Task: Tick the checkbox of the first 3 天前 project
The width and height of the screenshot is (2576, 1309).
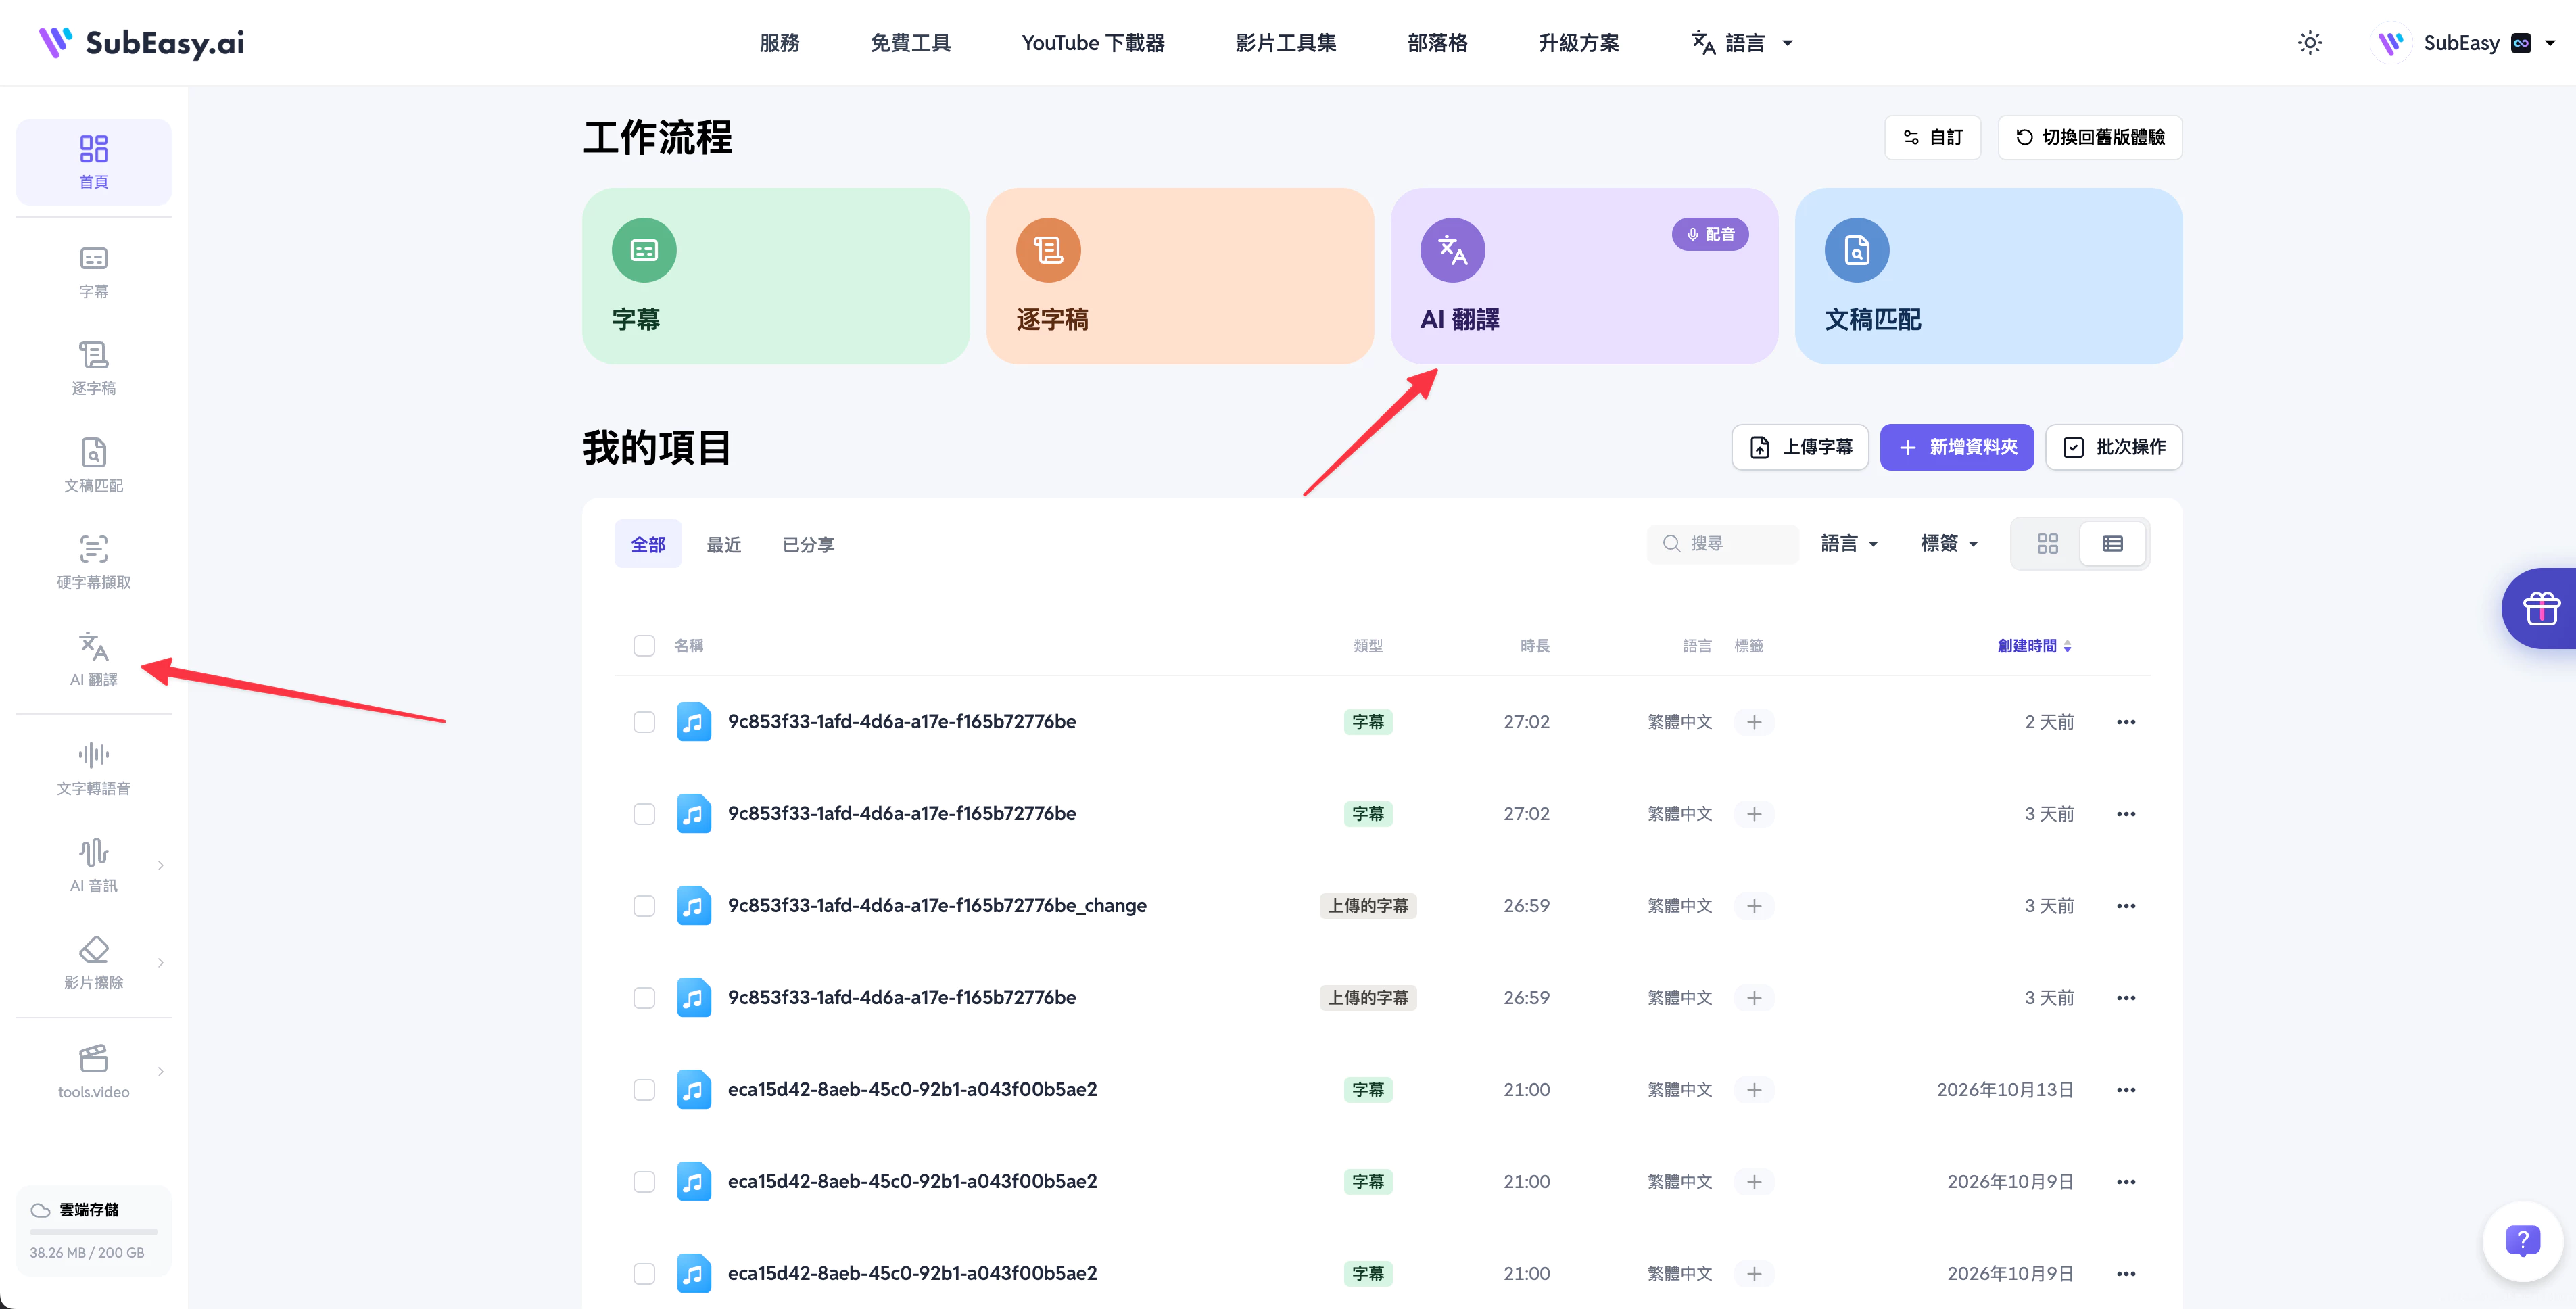Action: pos(644,814)
